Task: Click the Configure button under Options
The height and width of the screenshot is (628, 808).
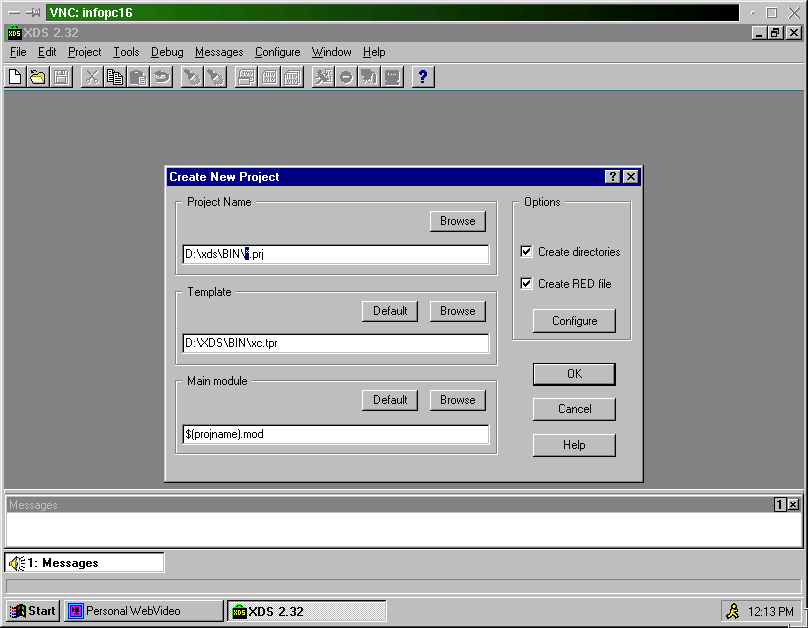Action: 575,321
